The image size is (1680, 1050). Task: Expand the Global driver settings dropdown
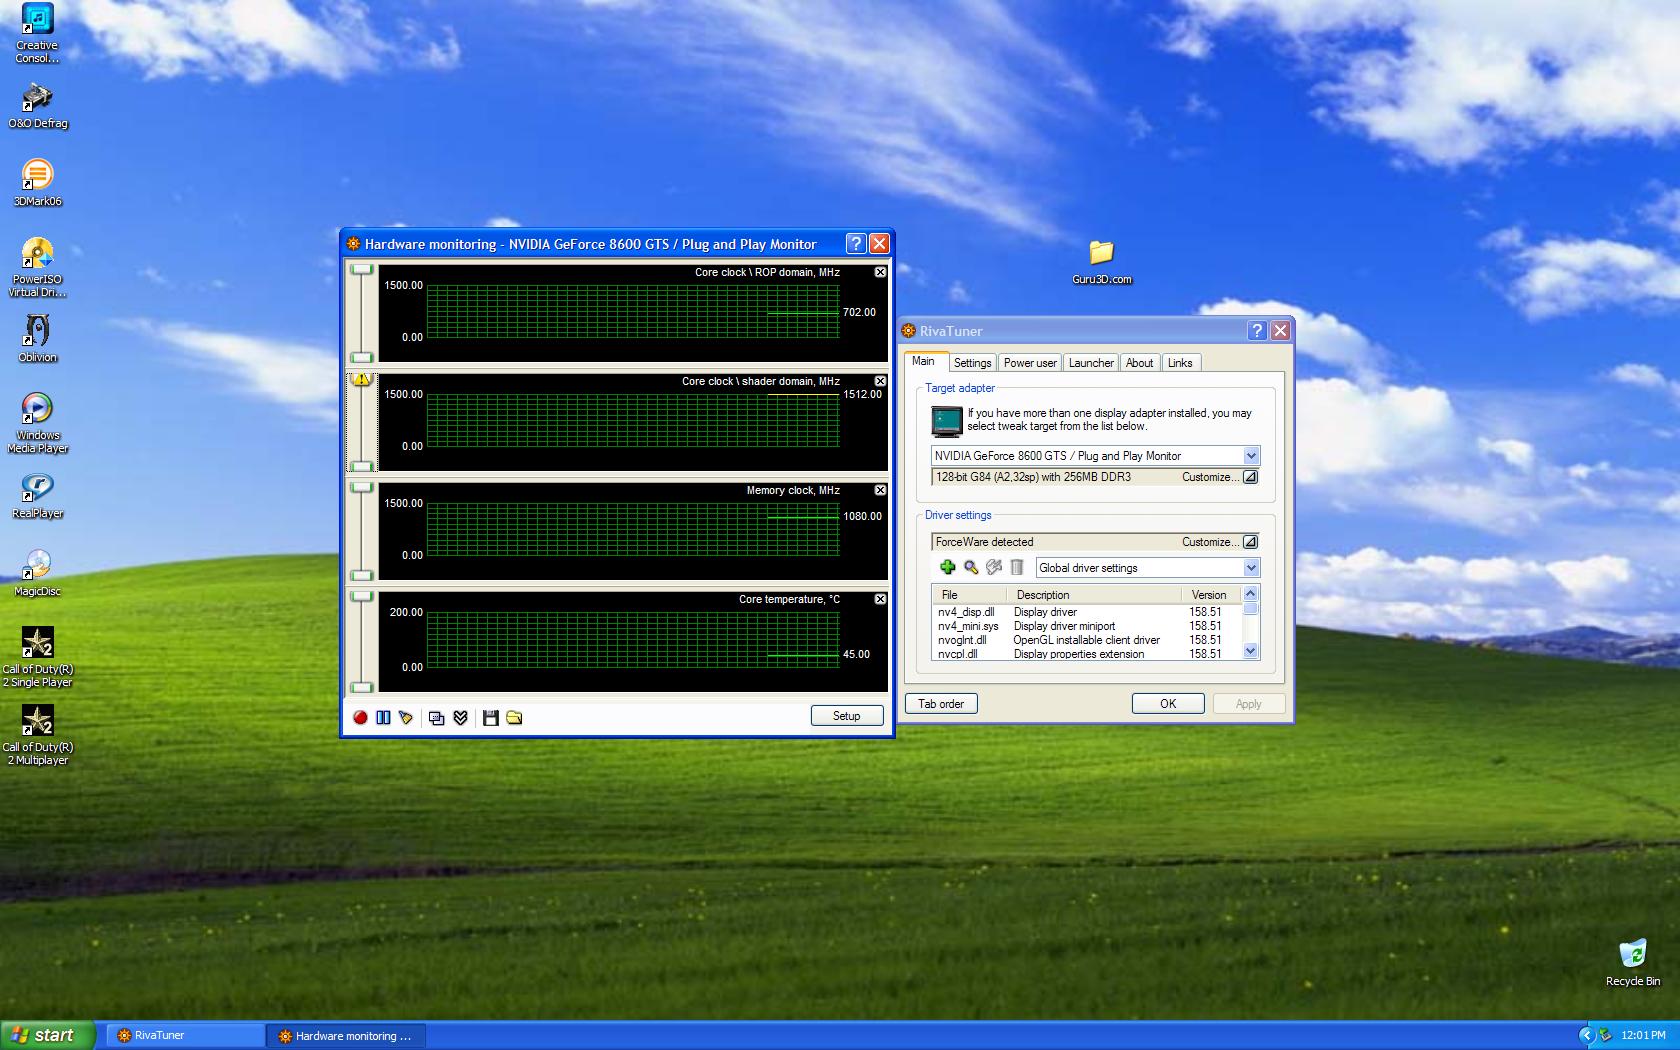(1251, 568)
